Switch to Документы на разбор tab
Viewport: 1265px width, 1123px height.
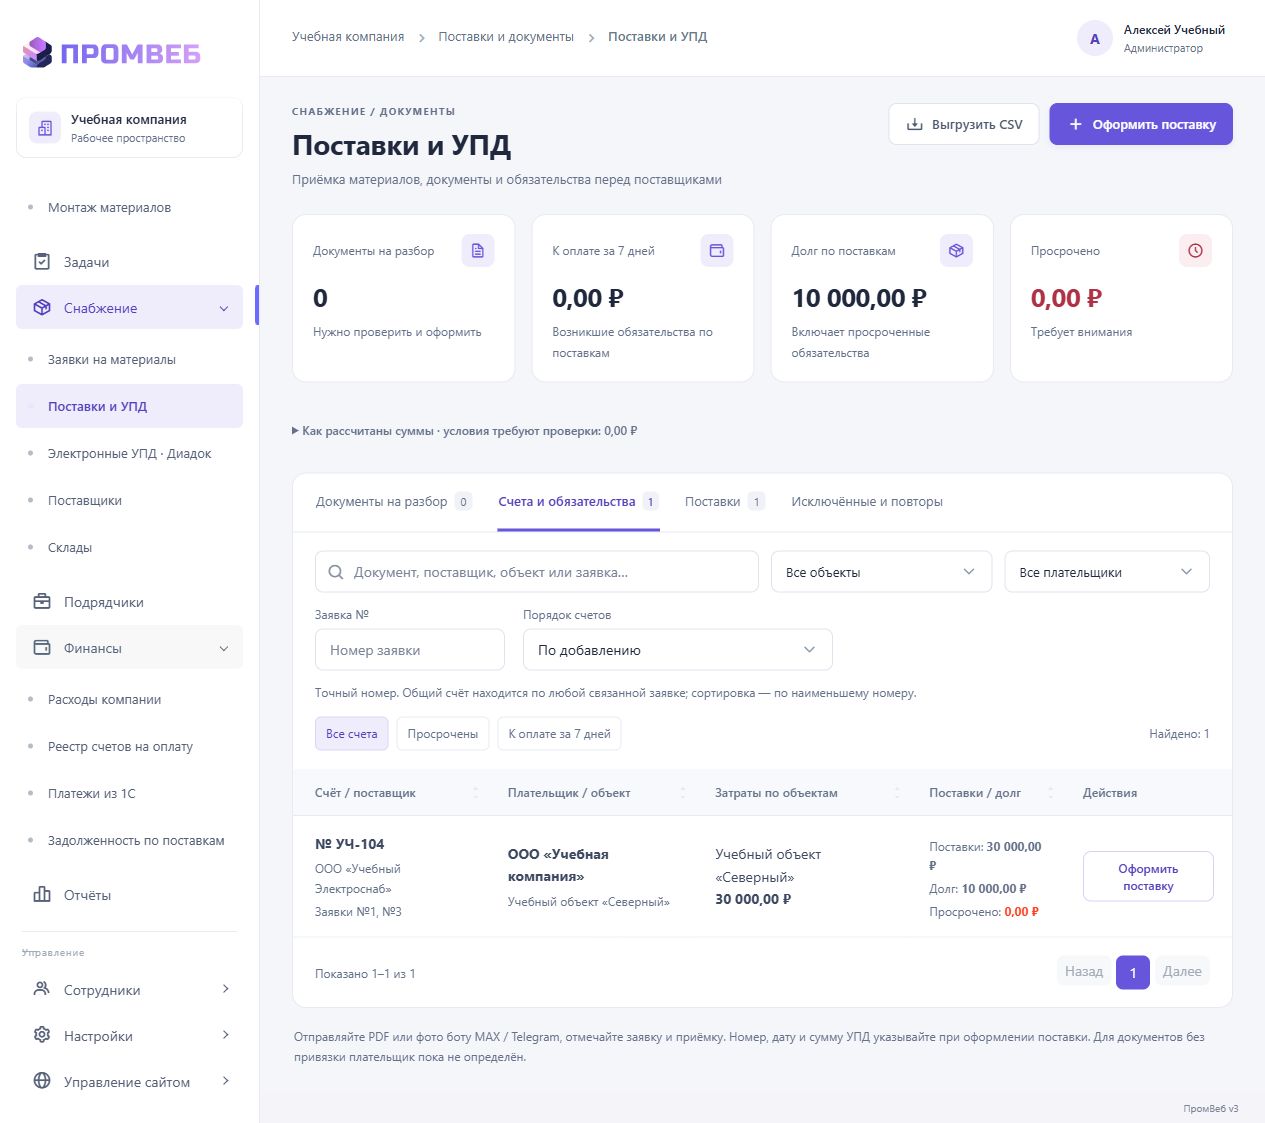click(393, 502)
